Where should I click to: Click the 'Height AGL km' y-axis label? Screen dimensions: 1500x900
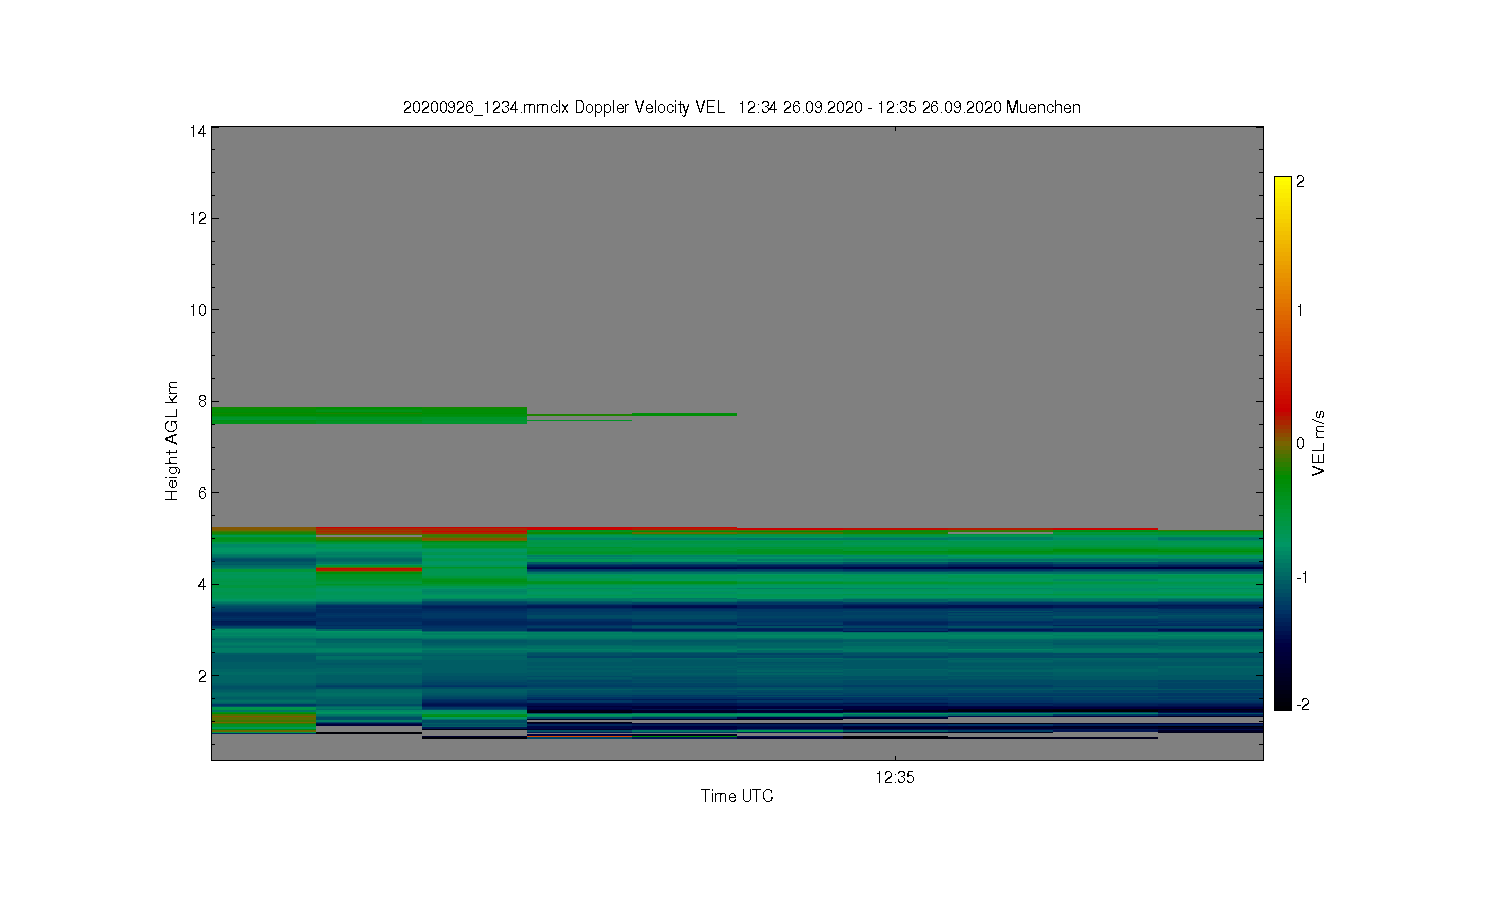point(172,441)
